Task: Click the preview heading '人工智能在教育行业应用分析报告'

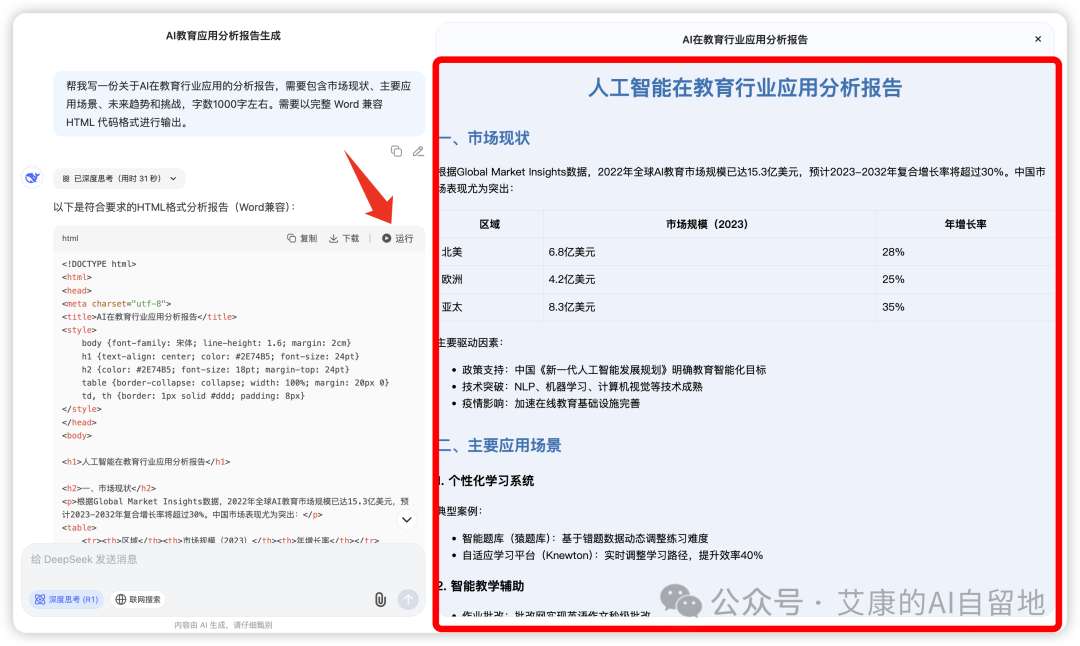Action: [x=745, y=88]
